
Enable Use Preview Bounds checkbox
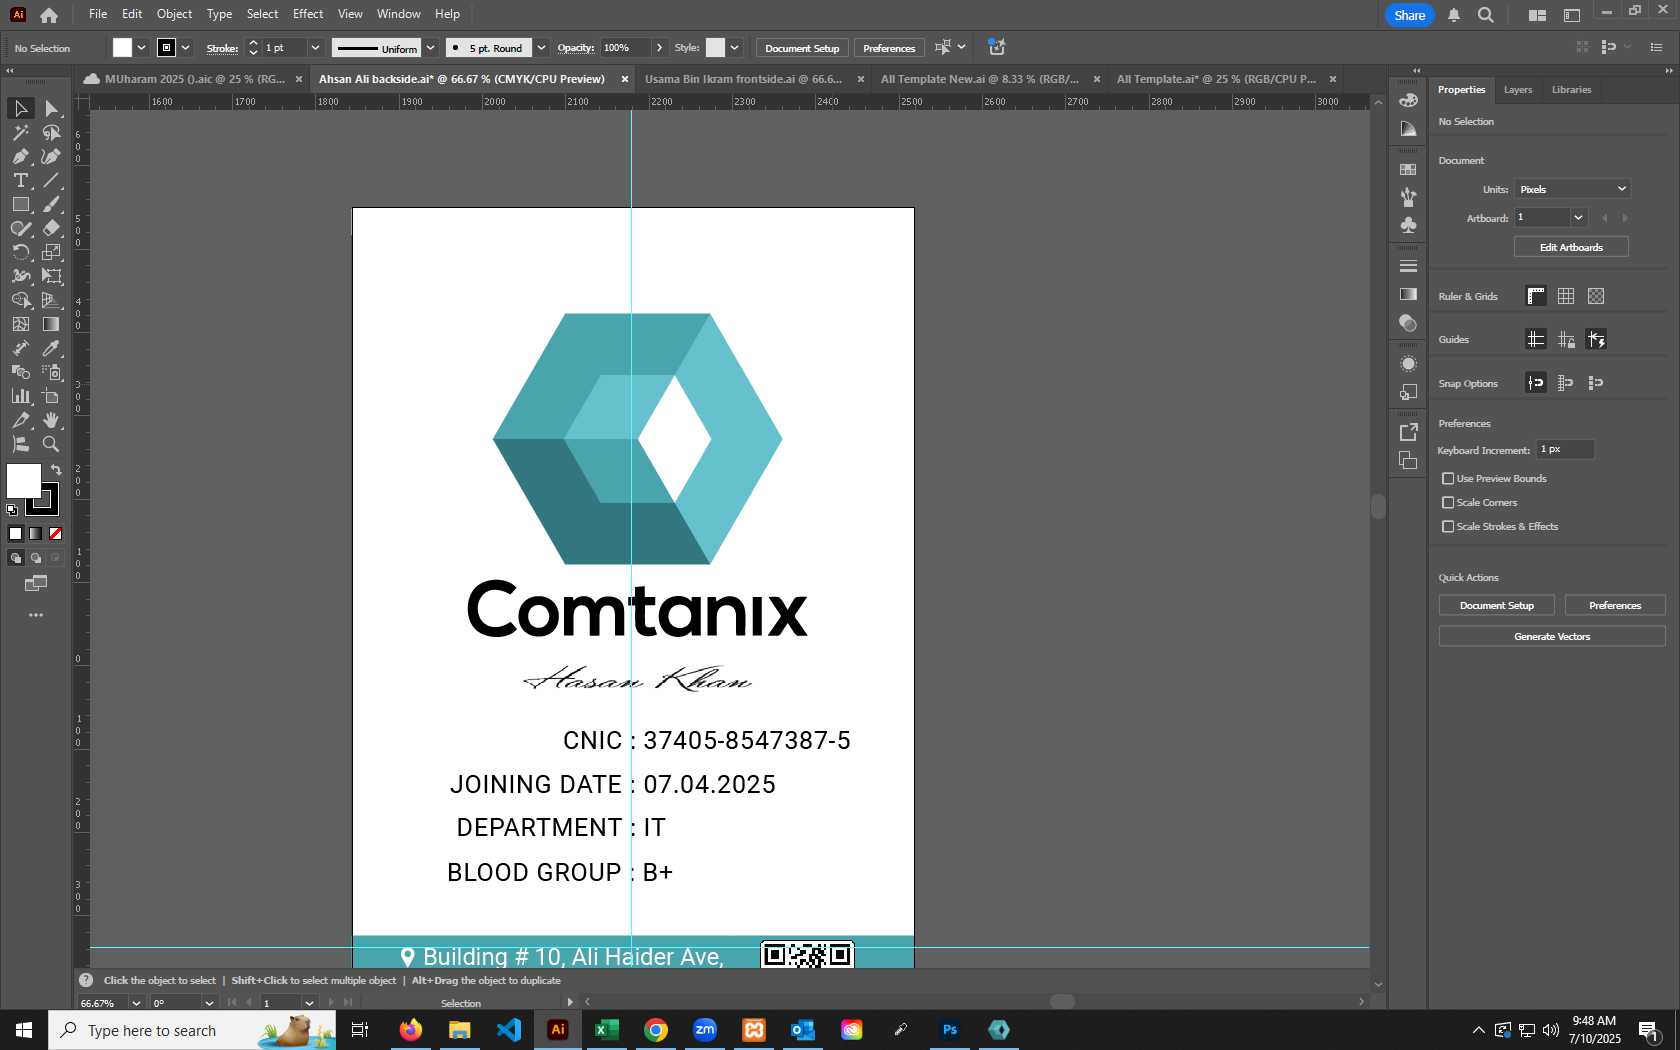1448,479
